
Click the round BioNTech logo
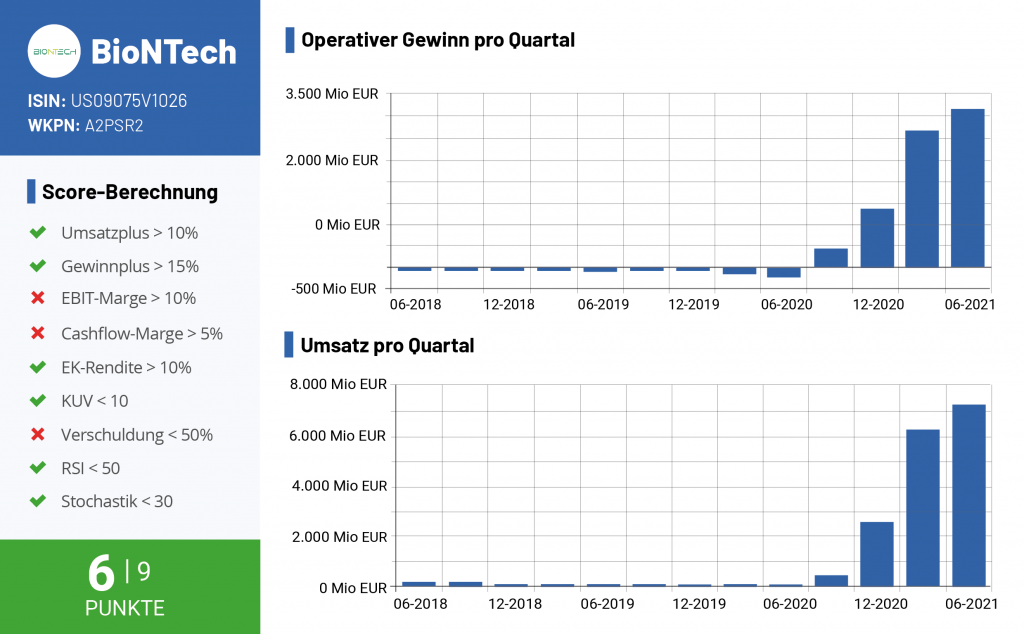coord(54,51)
